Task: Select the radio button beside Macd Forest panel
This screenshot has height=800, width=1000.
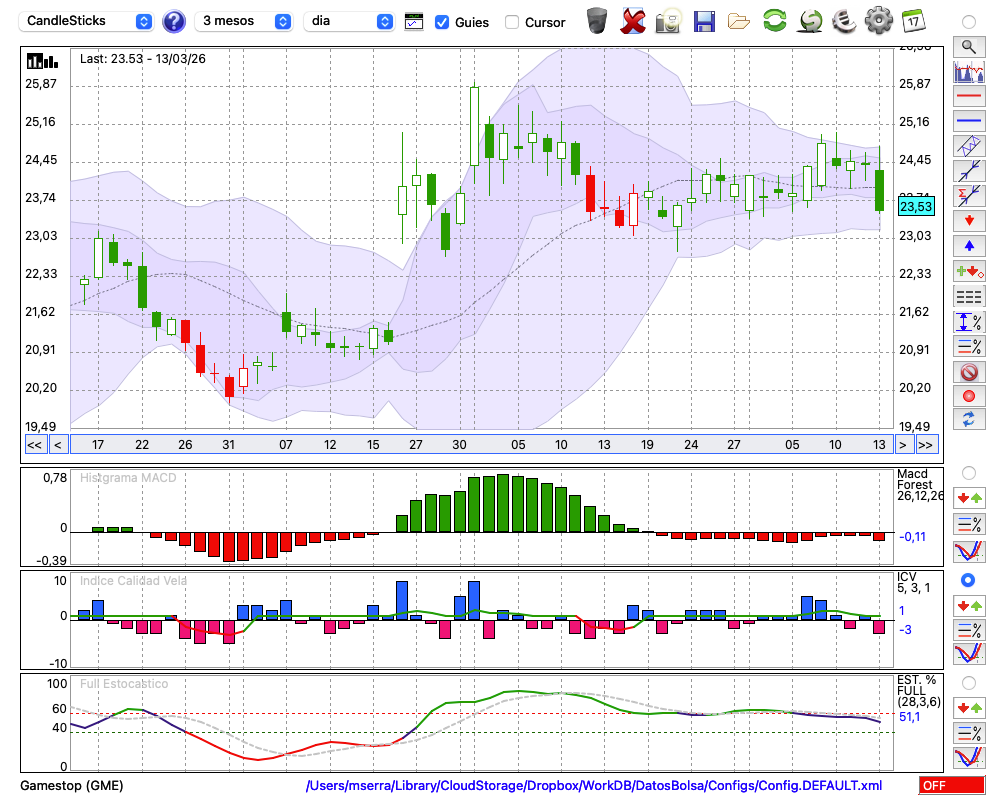Action: pos(968,472)
